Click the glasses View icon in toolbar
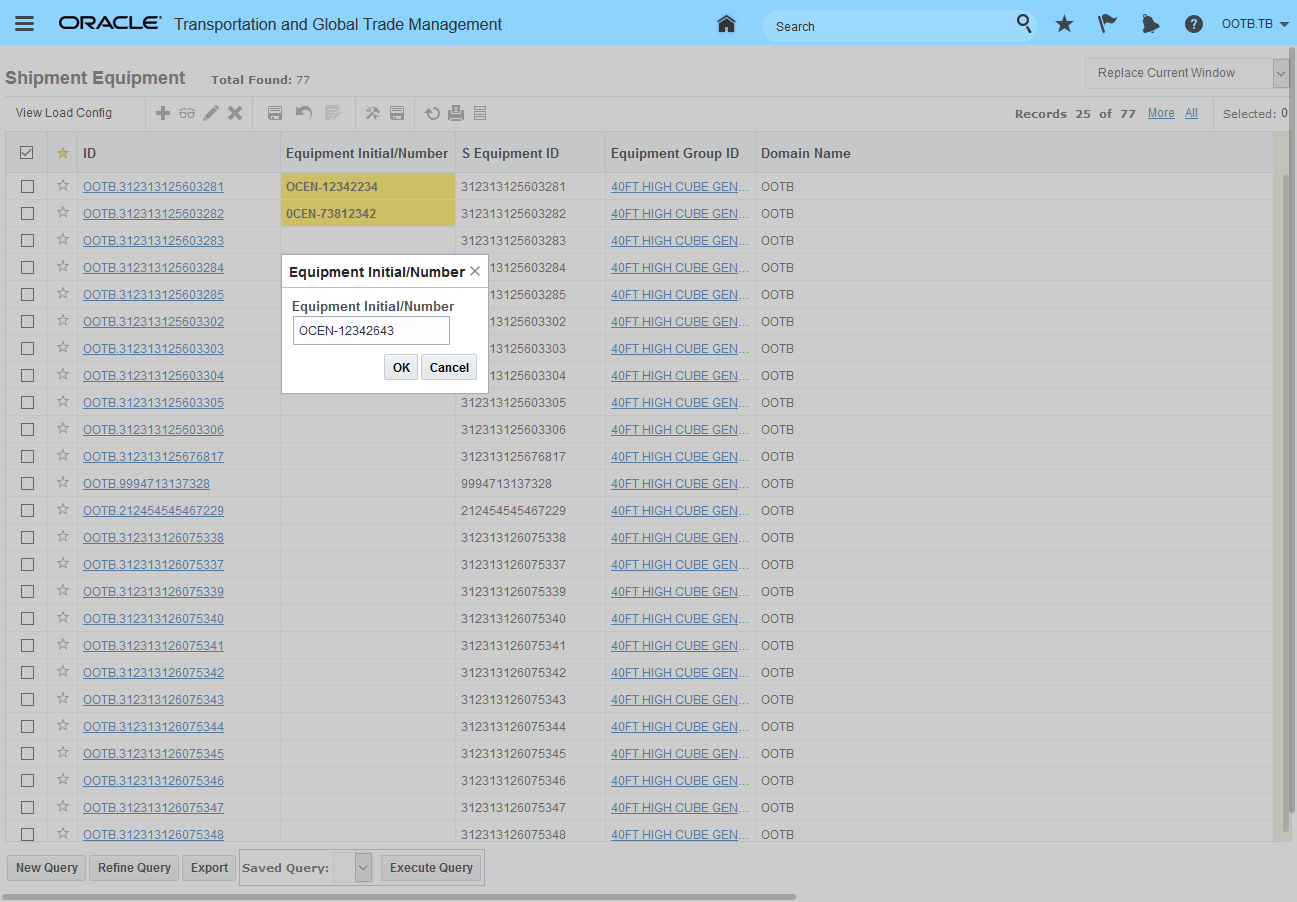 point(187,113)
